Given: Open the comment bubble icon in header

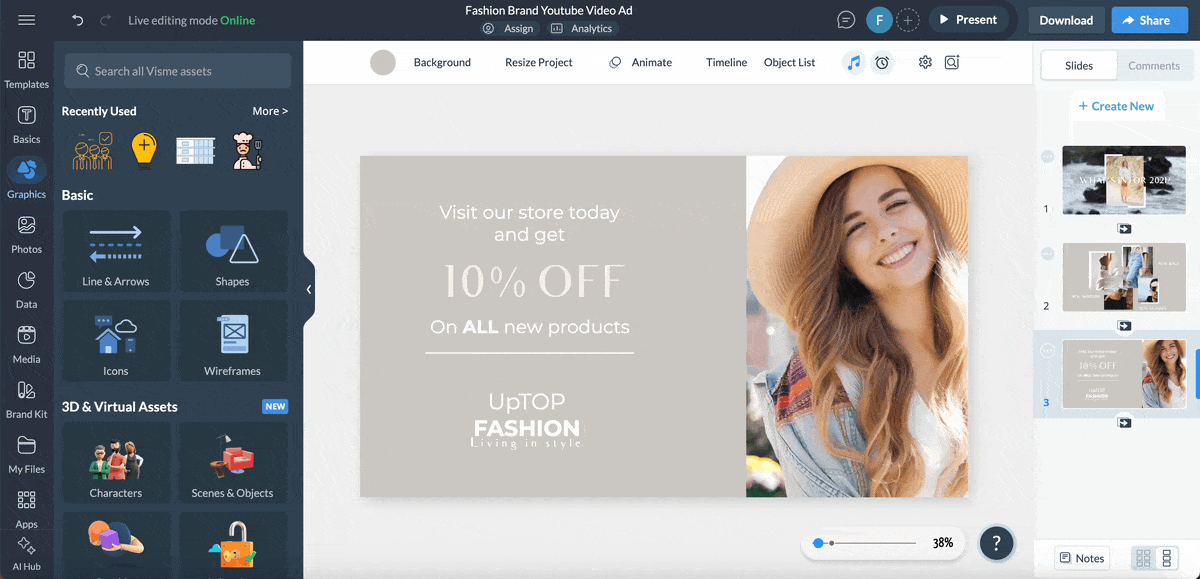Looking at the screenshot, I should click(x=846, y=20).
